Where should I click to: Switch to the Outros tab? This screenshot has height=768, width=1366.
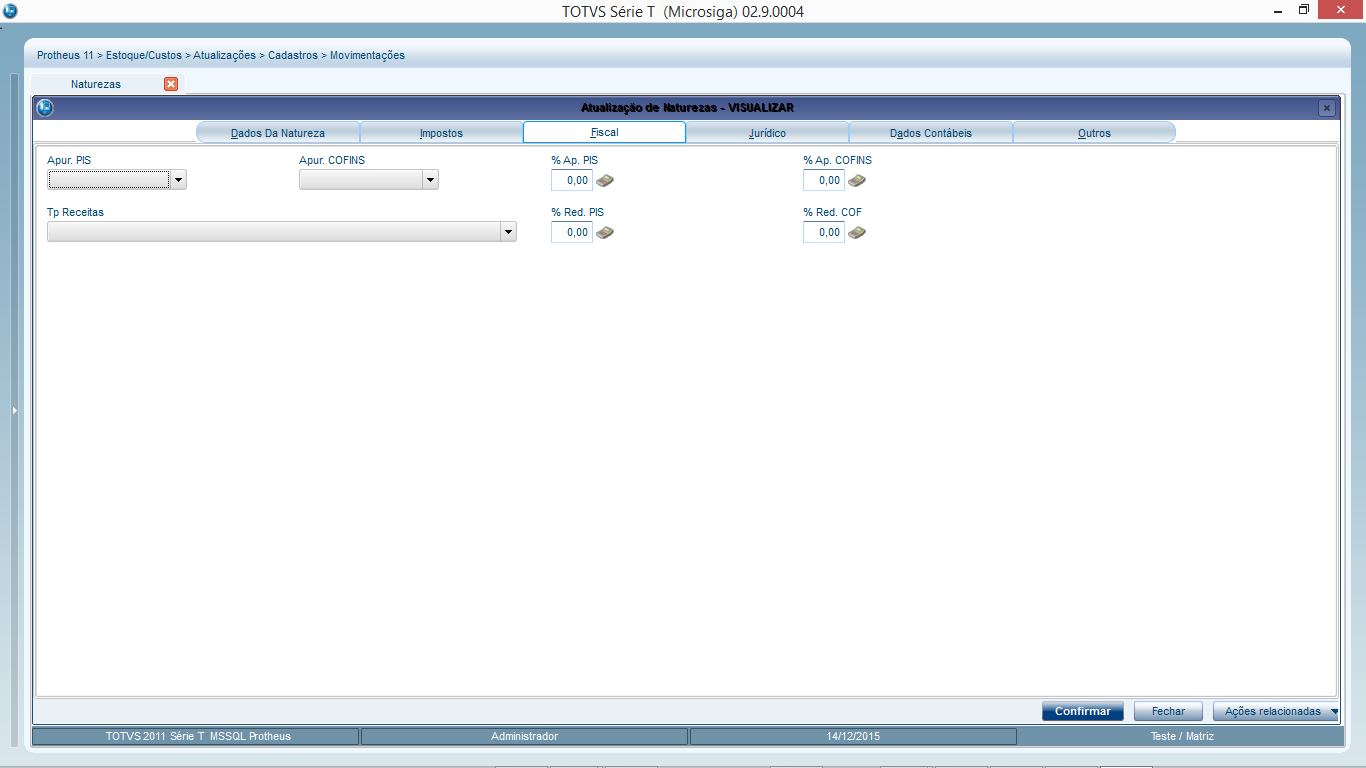(x=1094, y=132)
